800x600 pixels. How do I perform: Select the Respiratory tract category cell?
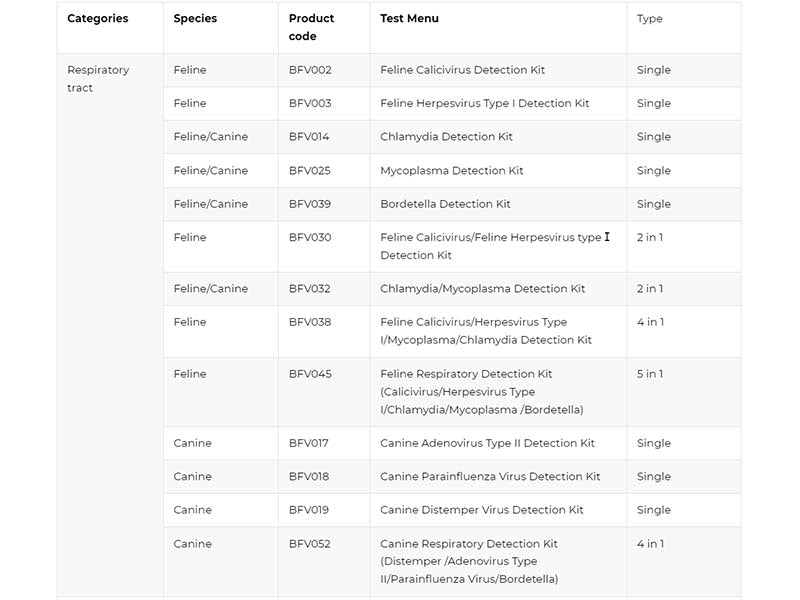pos(98,79)
